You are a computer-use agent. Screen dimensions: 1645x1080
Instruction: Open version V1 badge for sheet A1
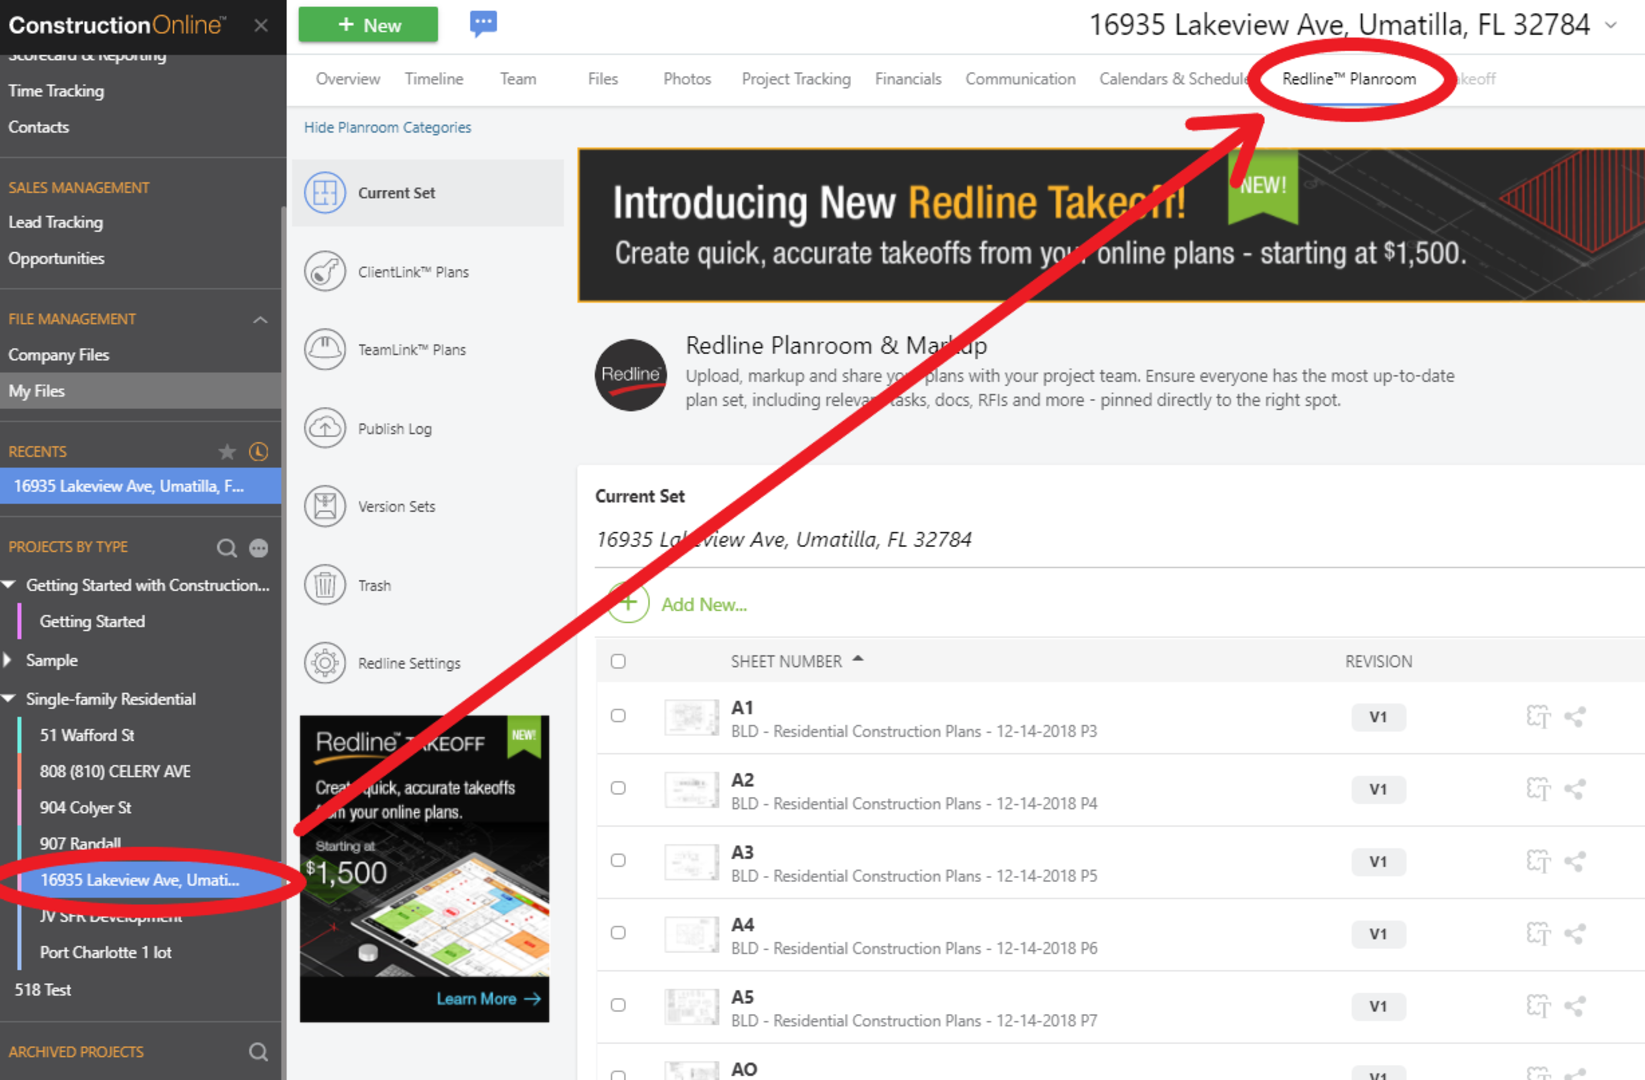[x=1378, y=717]
